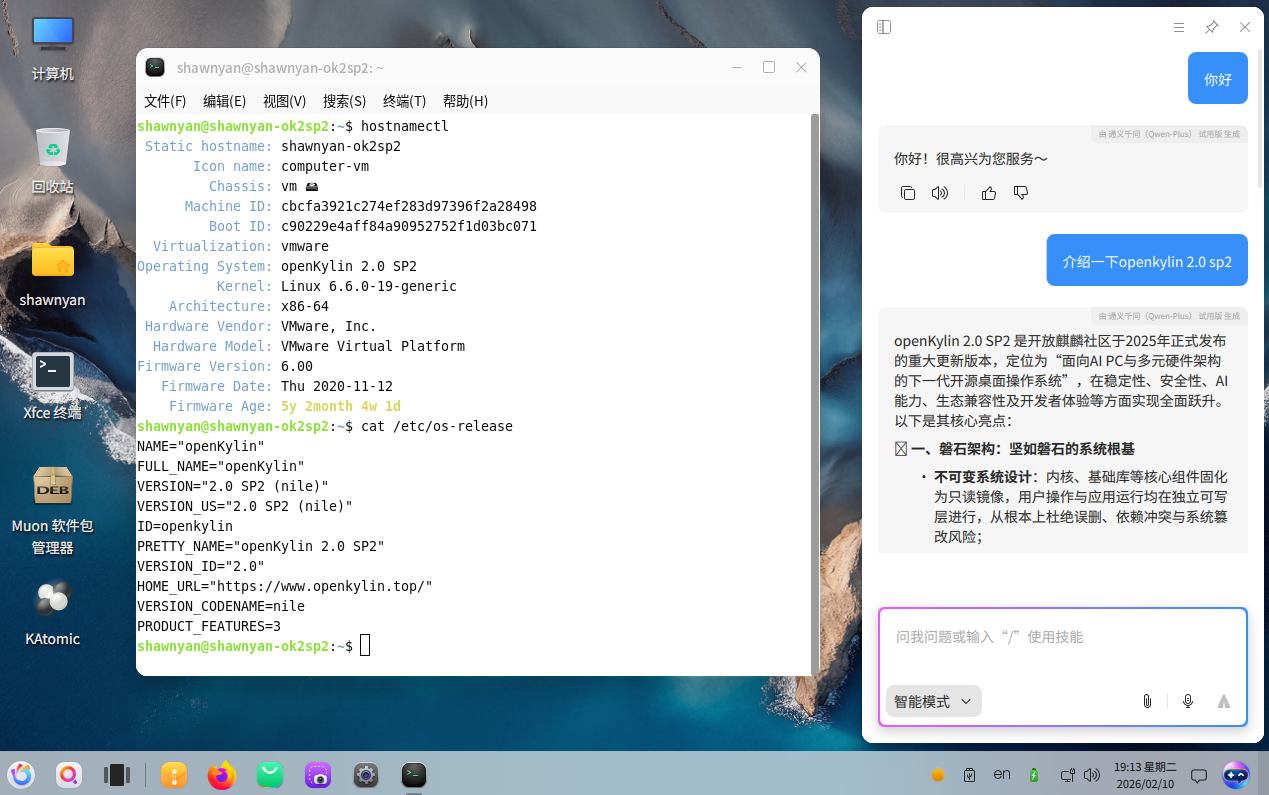Select the '你好' sent message bubble
1269x795 pixels.
point(1218,79)
